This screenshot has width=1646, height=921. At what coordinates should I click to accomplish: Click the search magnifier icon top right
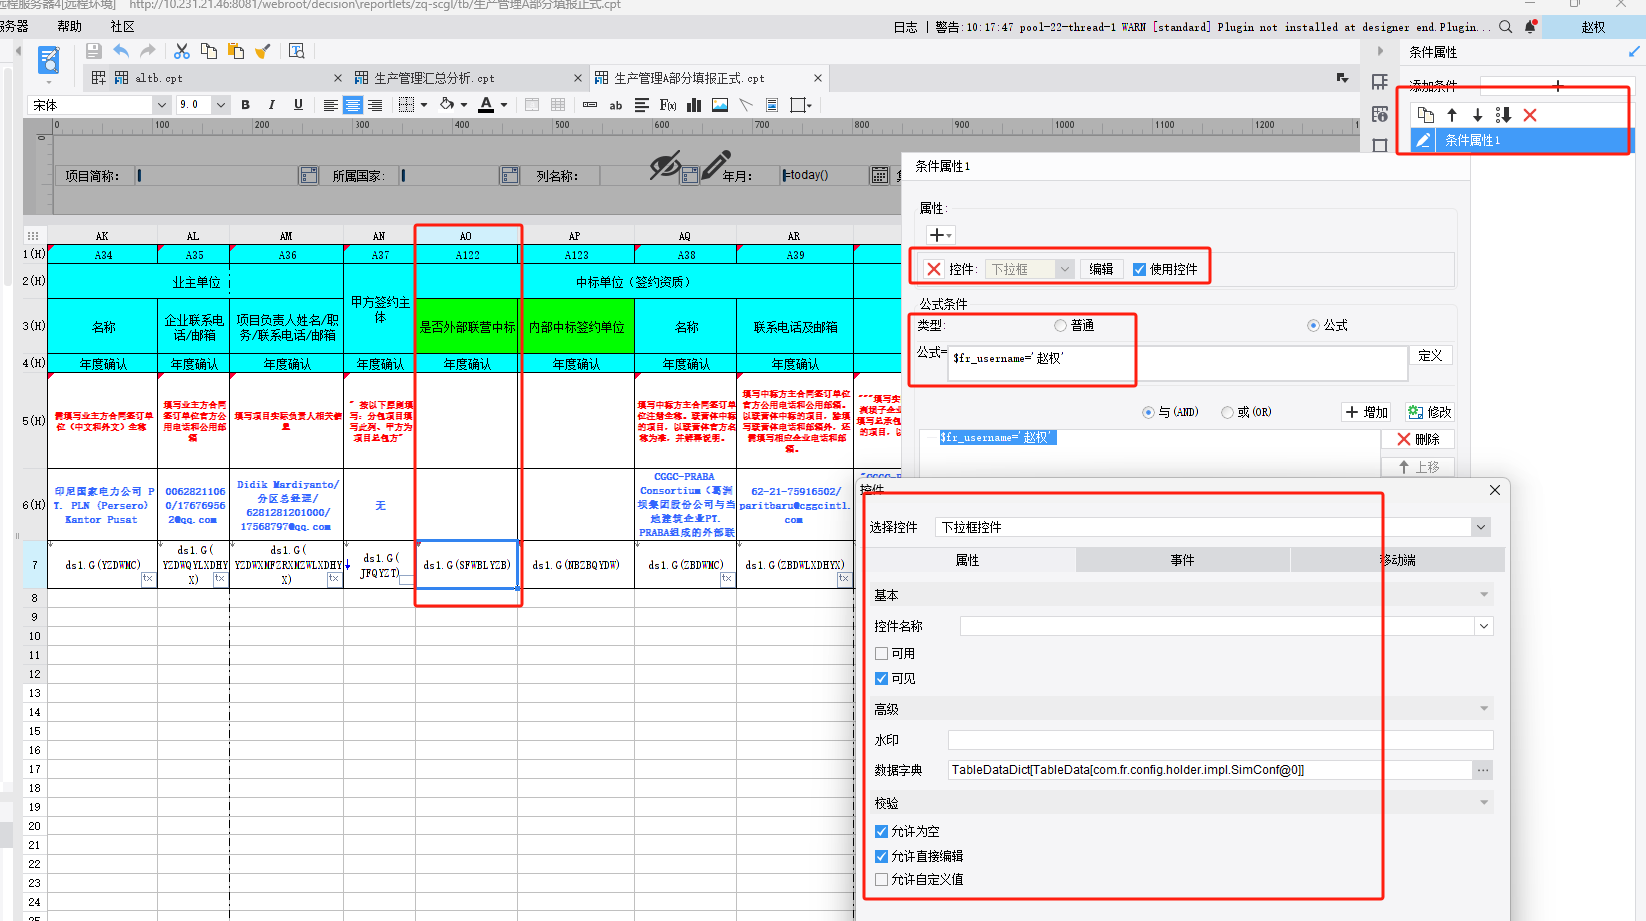[1506, 27]
